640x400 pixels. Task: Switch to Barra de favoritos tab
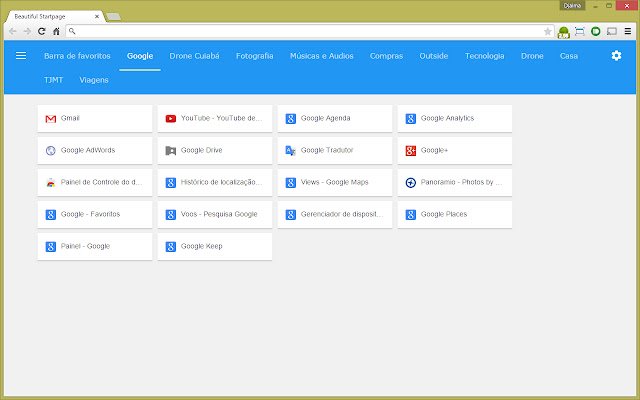[77, 56]
